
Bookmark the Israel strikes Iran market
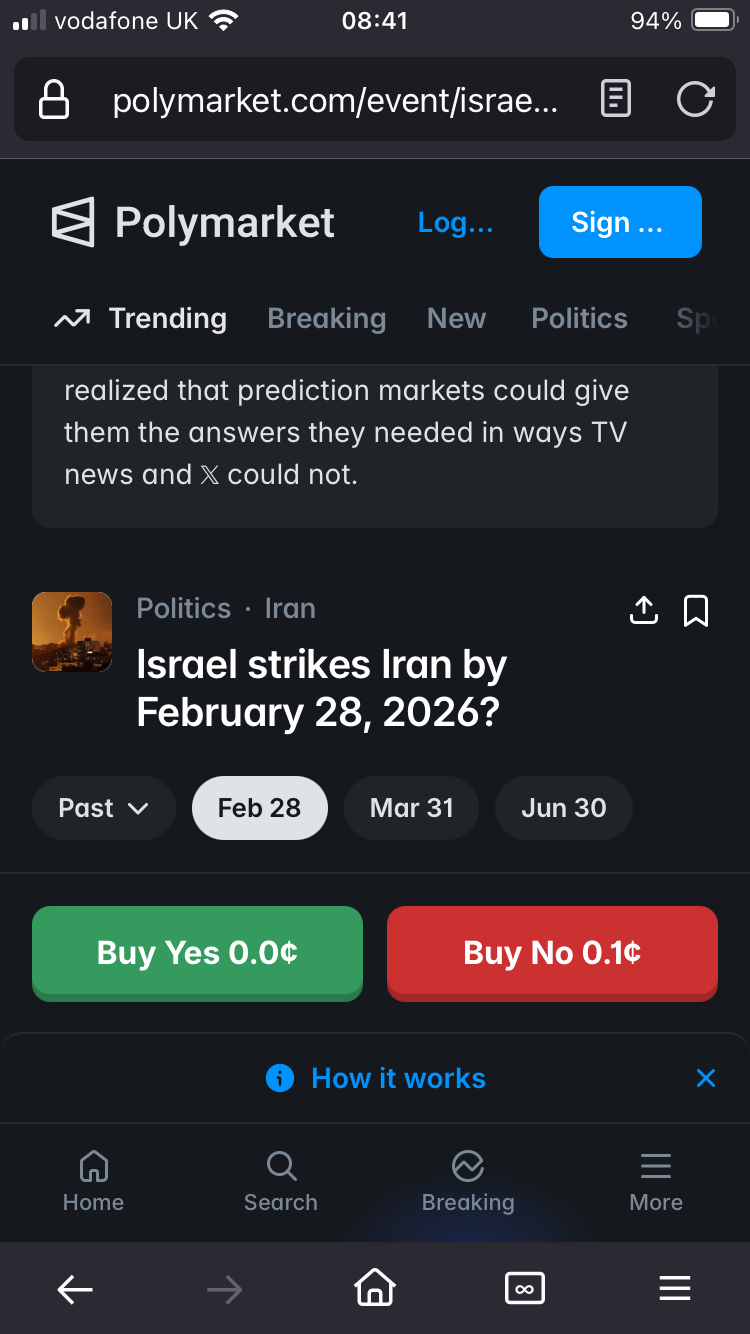(696, 610)
